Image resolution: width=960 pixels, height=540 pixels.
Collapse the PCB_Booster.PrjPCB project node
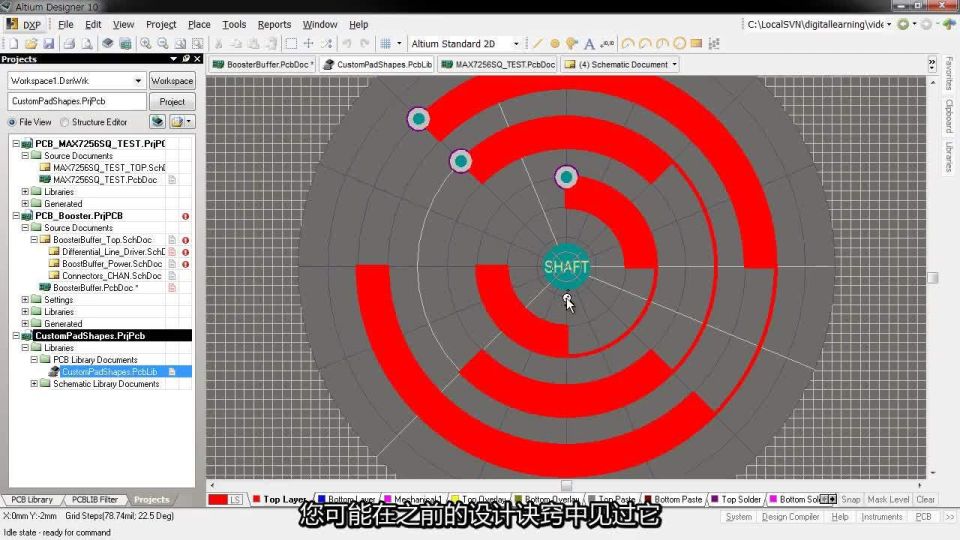point(16,216)
